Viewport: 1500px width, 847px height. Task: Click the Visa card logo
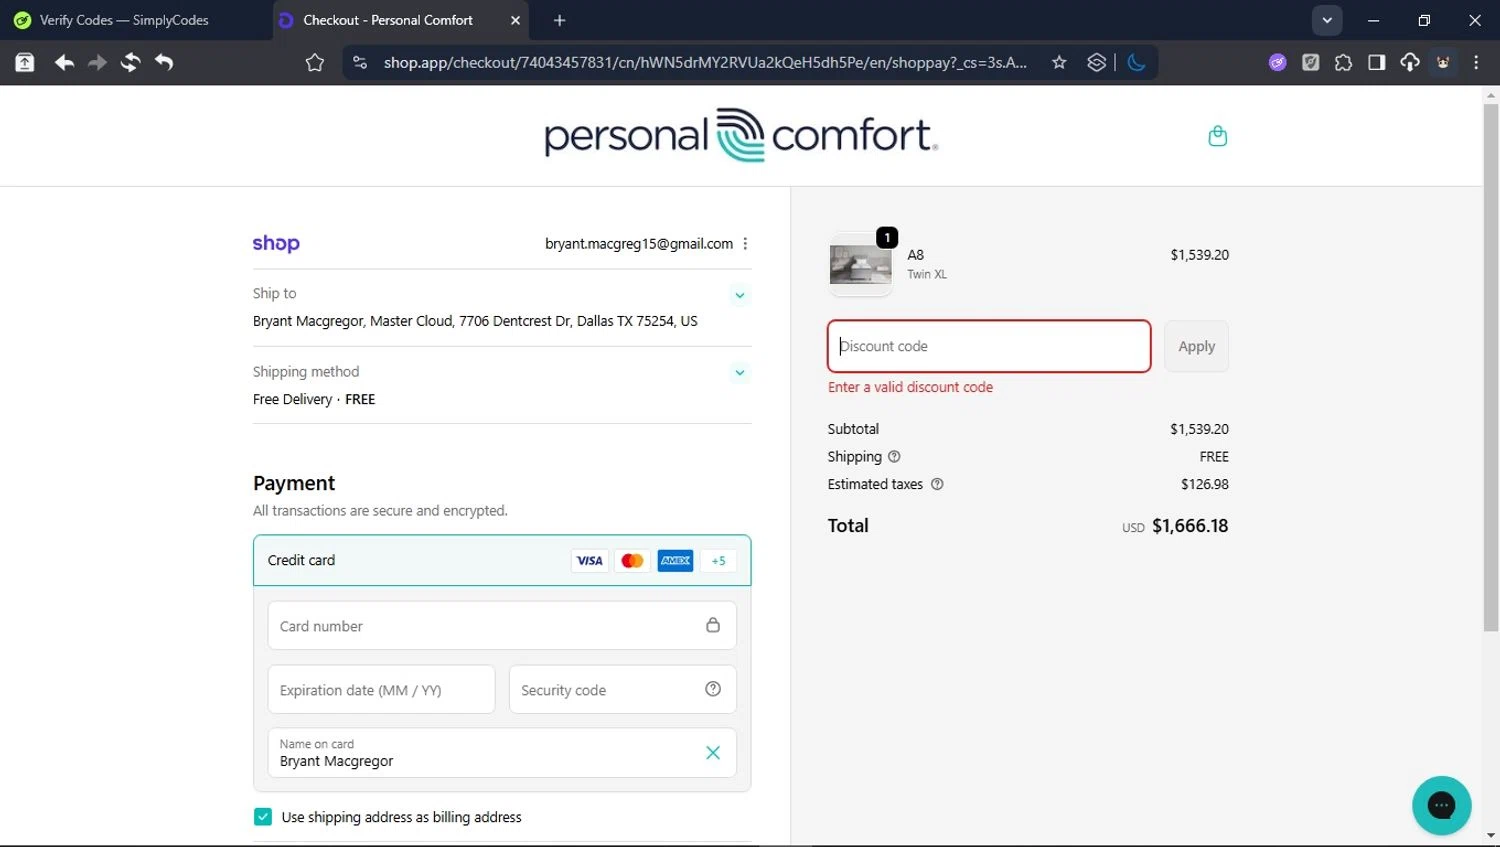pos(590,561)
